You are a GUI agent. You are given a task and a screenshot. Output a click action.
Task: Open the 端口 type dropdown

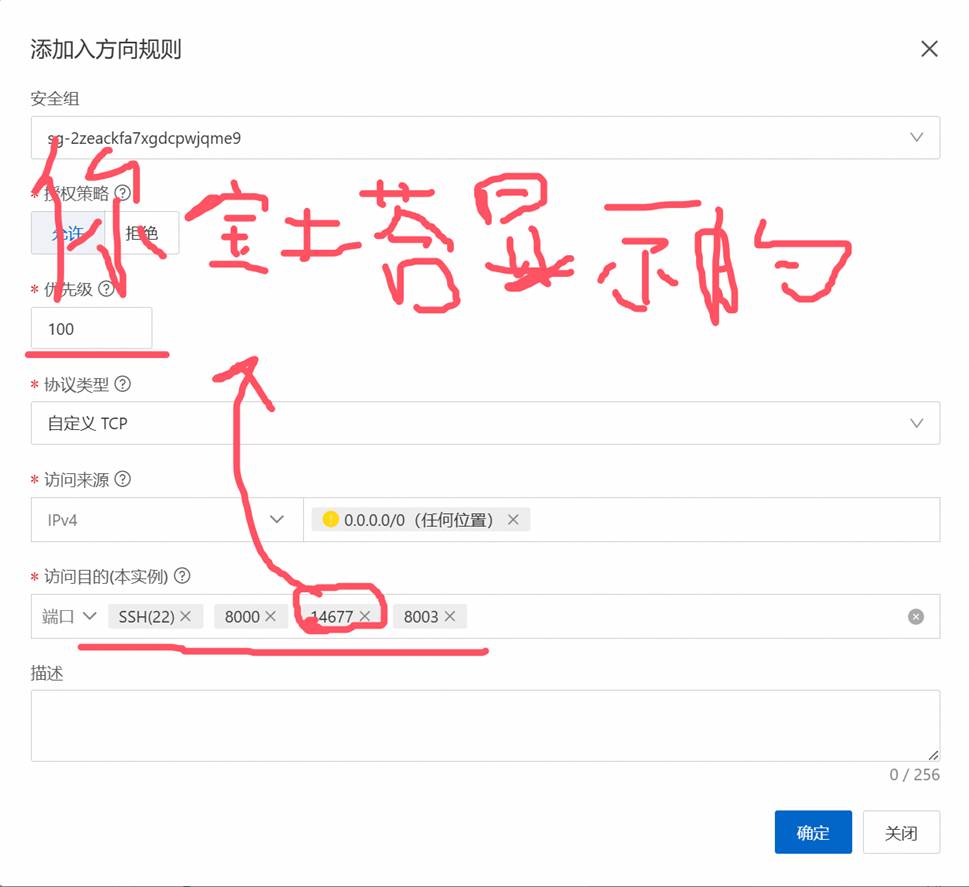[x=68, y=616]
